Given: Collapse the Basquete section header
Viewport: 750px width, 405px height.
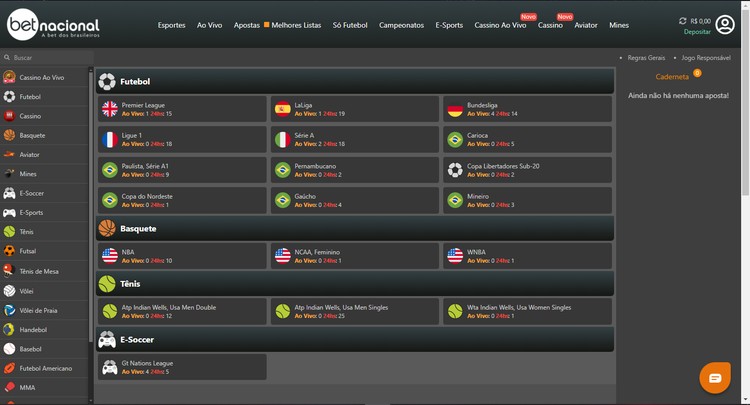Looking at the screenshot, I should pyautogui.click(x=355, y=229).
